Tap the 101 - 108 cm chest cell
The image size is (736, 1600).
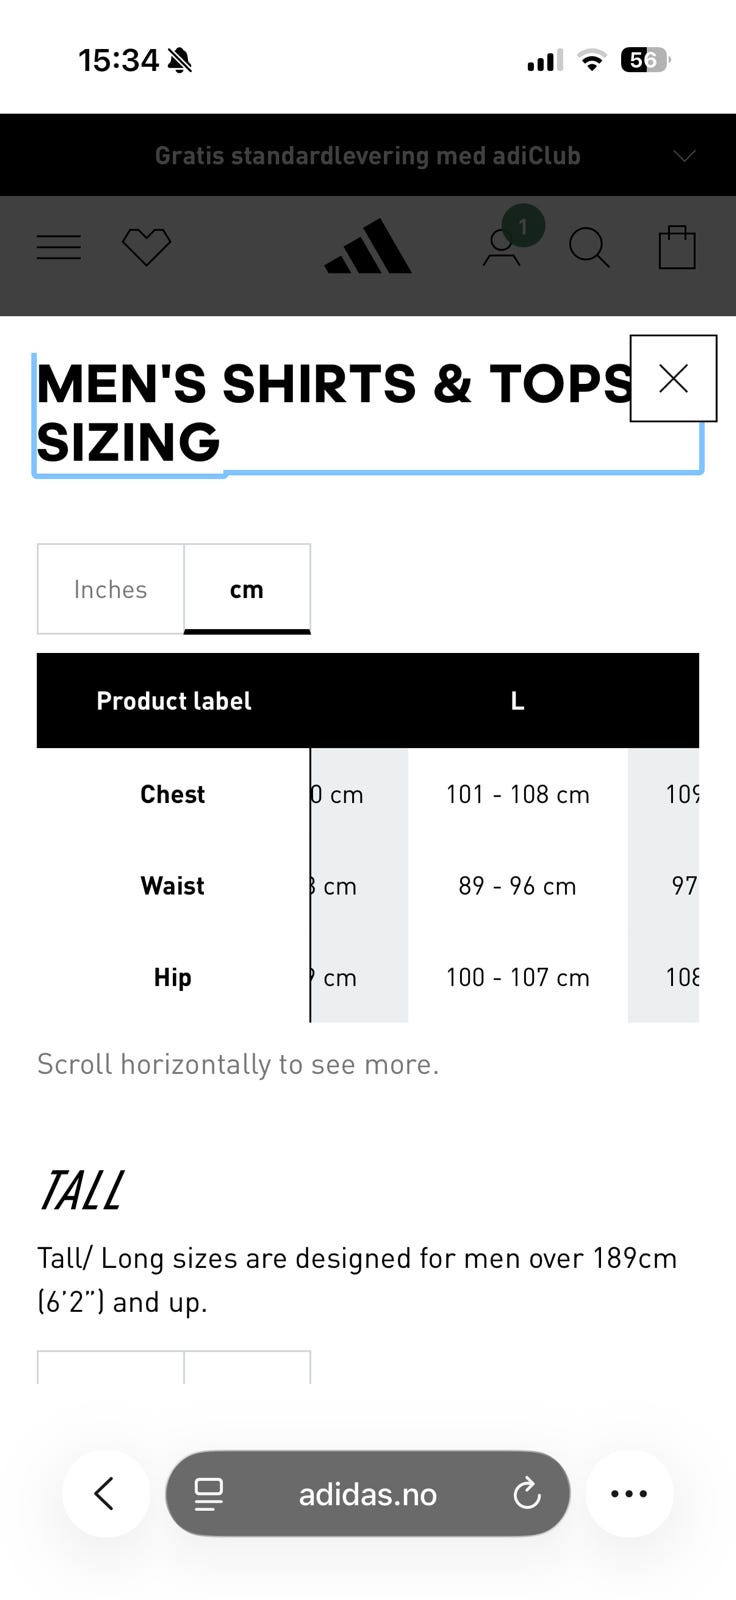[517, 794]
